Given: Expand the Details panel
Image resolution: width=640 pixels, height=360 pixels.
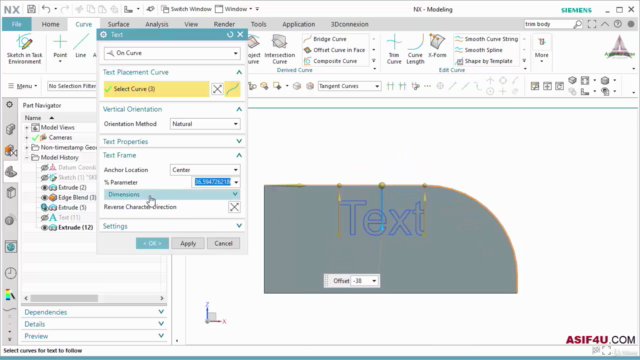Looking at the screenshot, I should pyautogui.click(x=94, y=324).
